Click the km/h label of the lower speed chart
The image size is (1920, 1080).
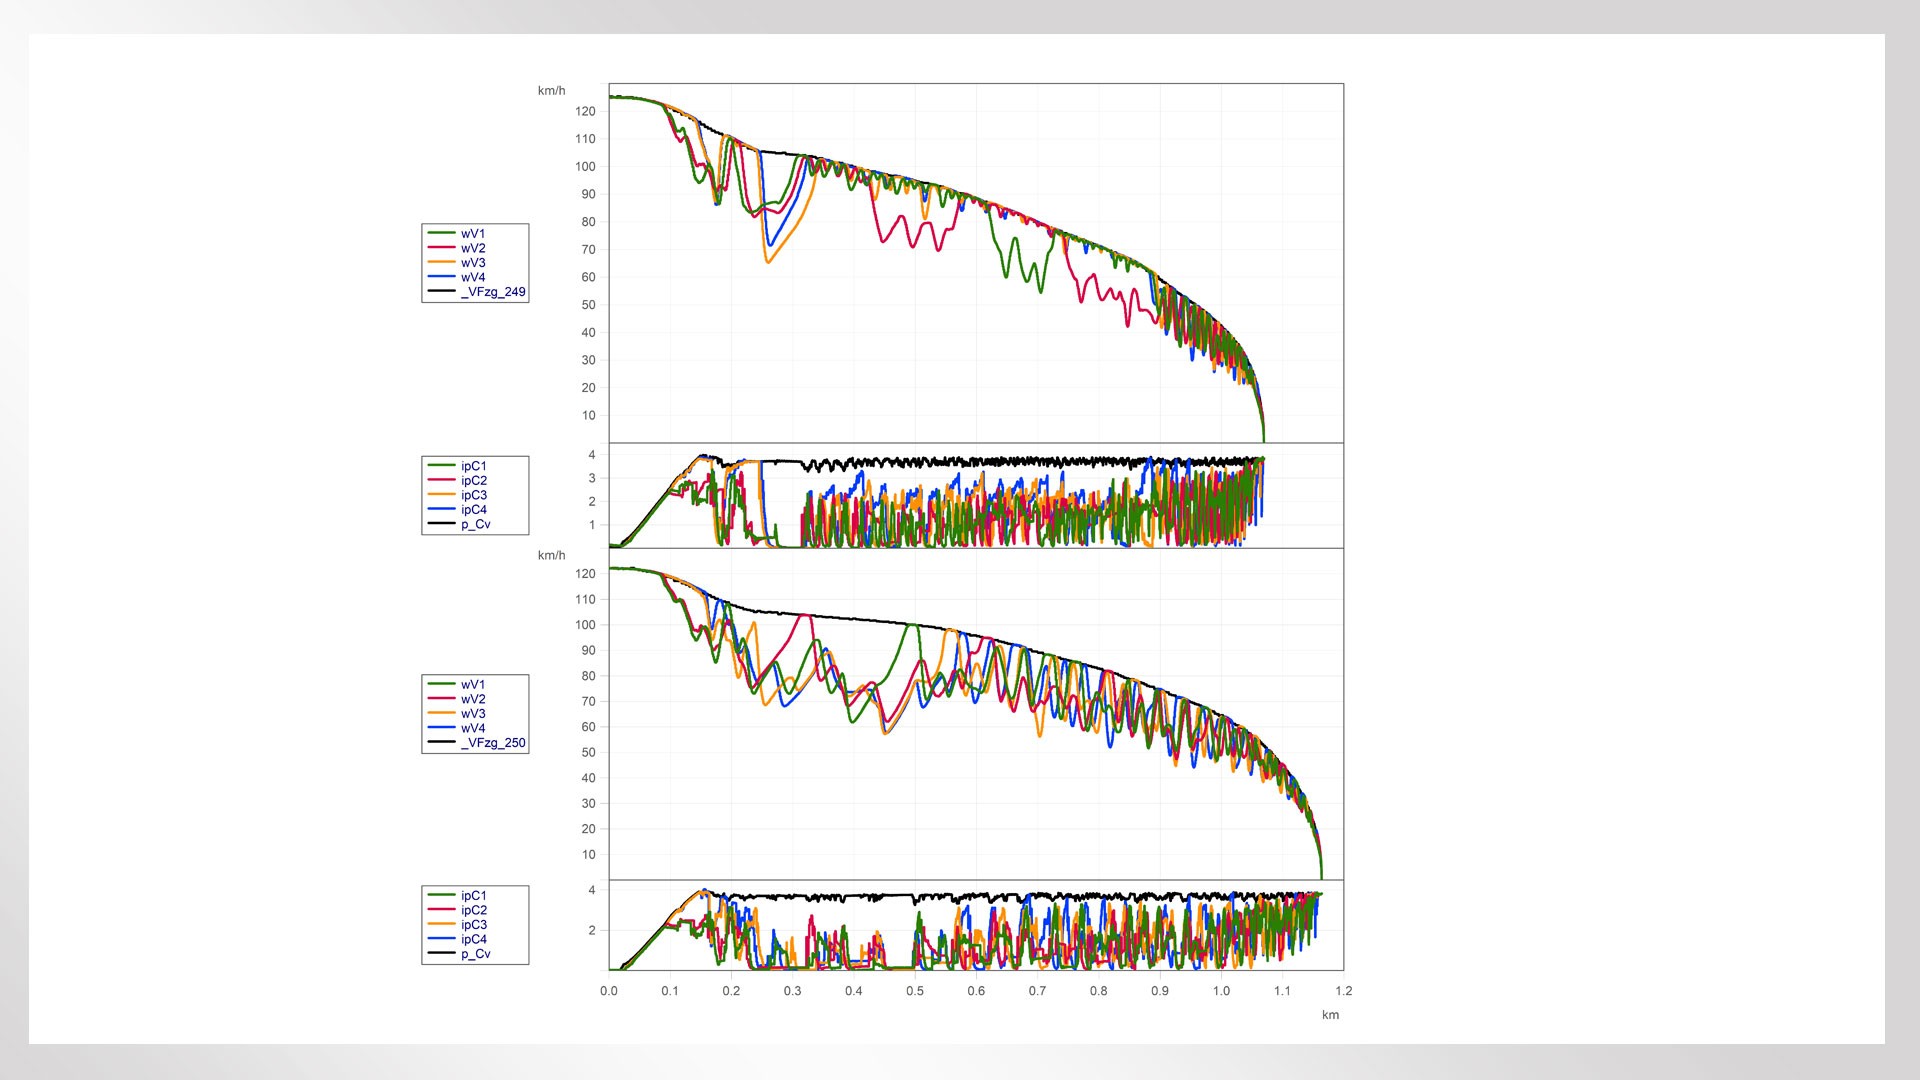[x=551, y=555]
